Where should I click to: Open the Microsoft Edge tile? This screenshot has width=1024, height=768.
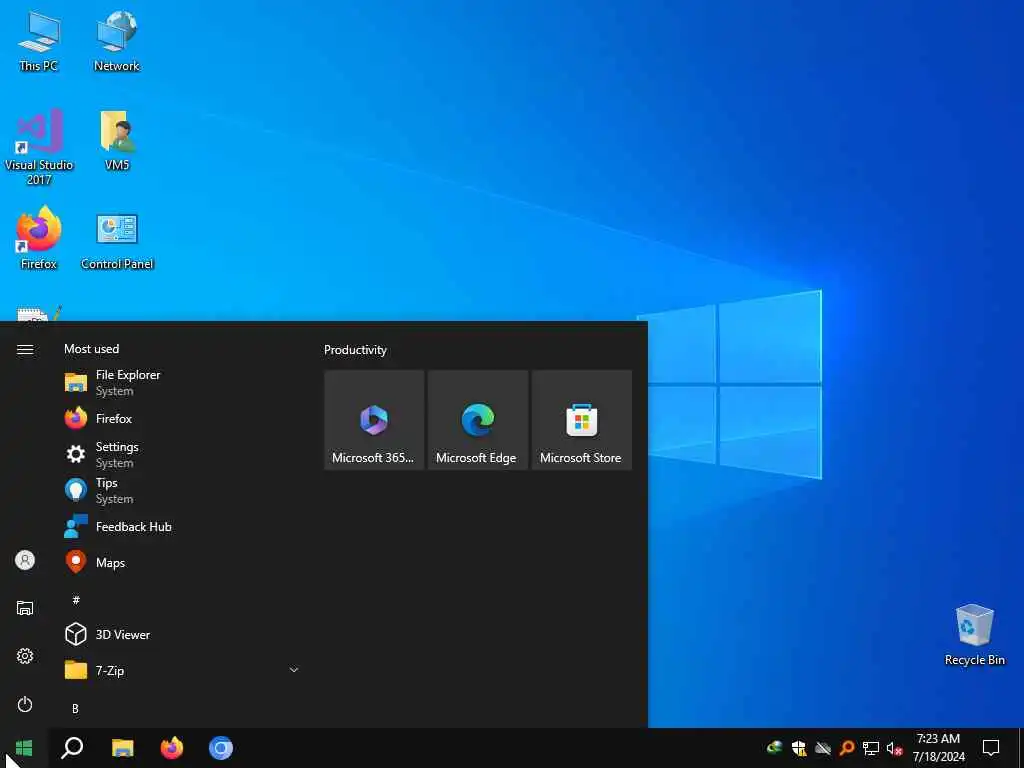477,420
